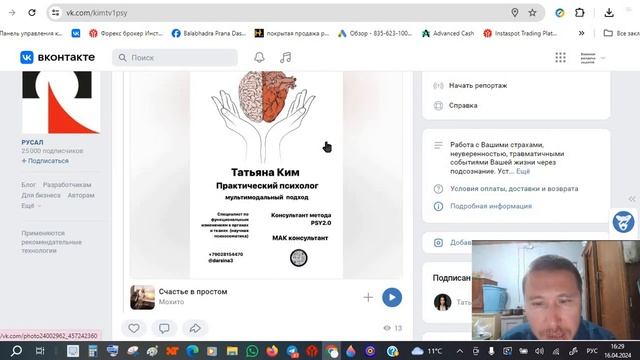Open the Разработчикам footer link
This screenshot has height=360, width=640.
click(67, 185)
